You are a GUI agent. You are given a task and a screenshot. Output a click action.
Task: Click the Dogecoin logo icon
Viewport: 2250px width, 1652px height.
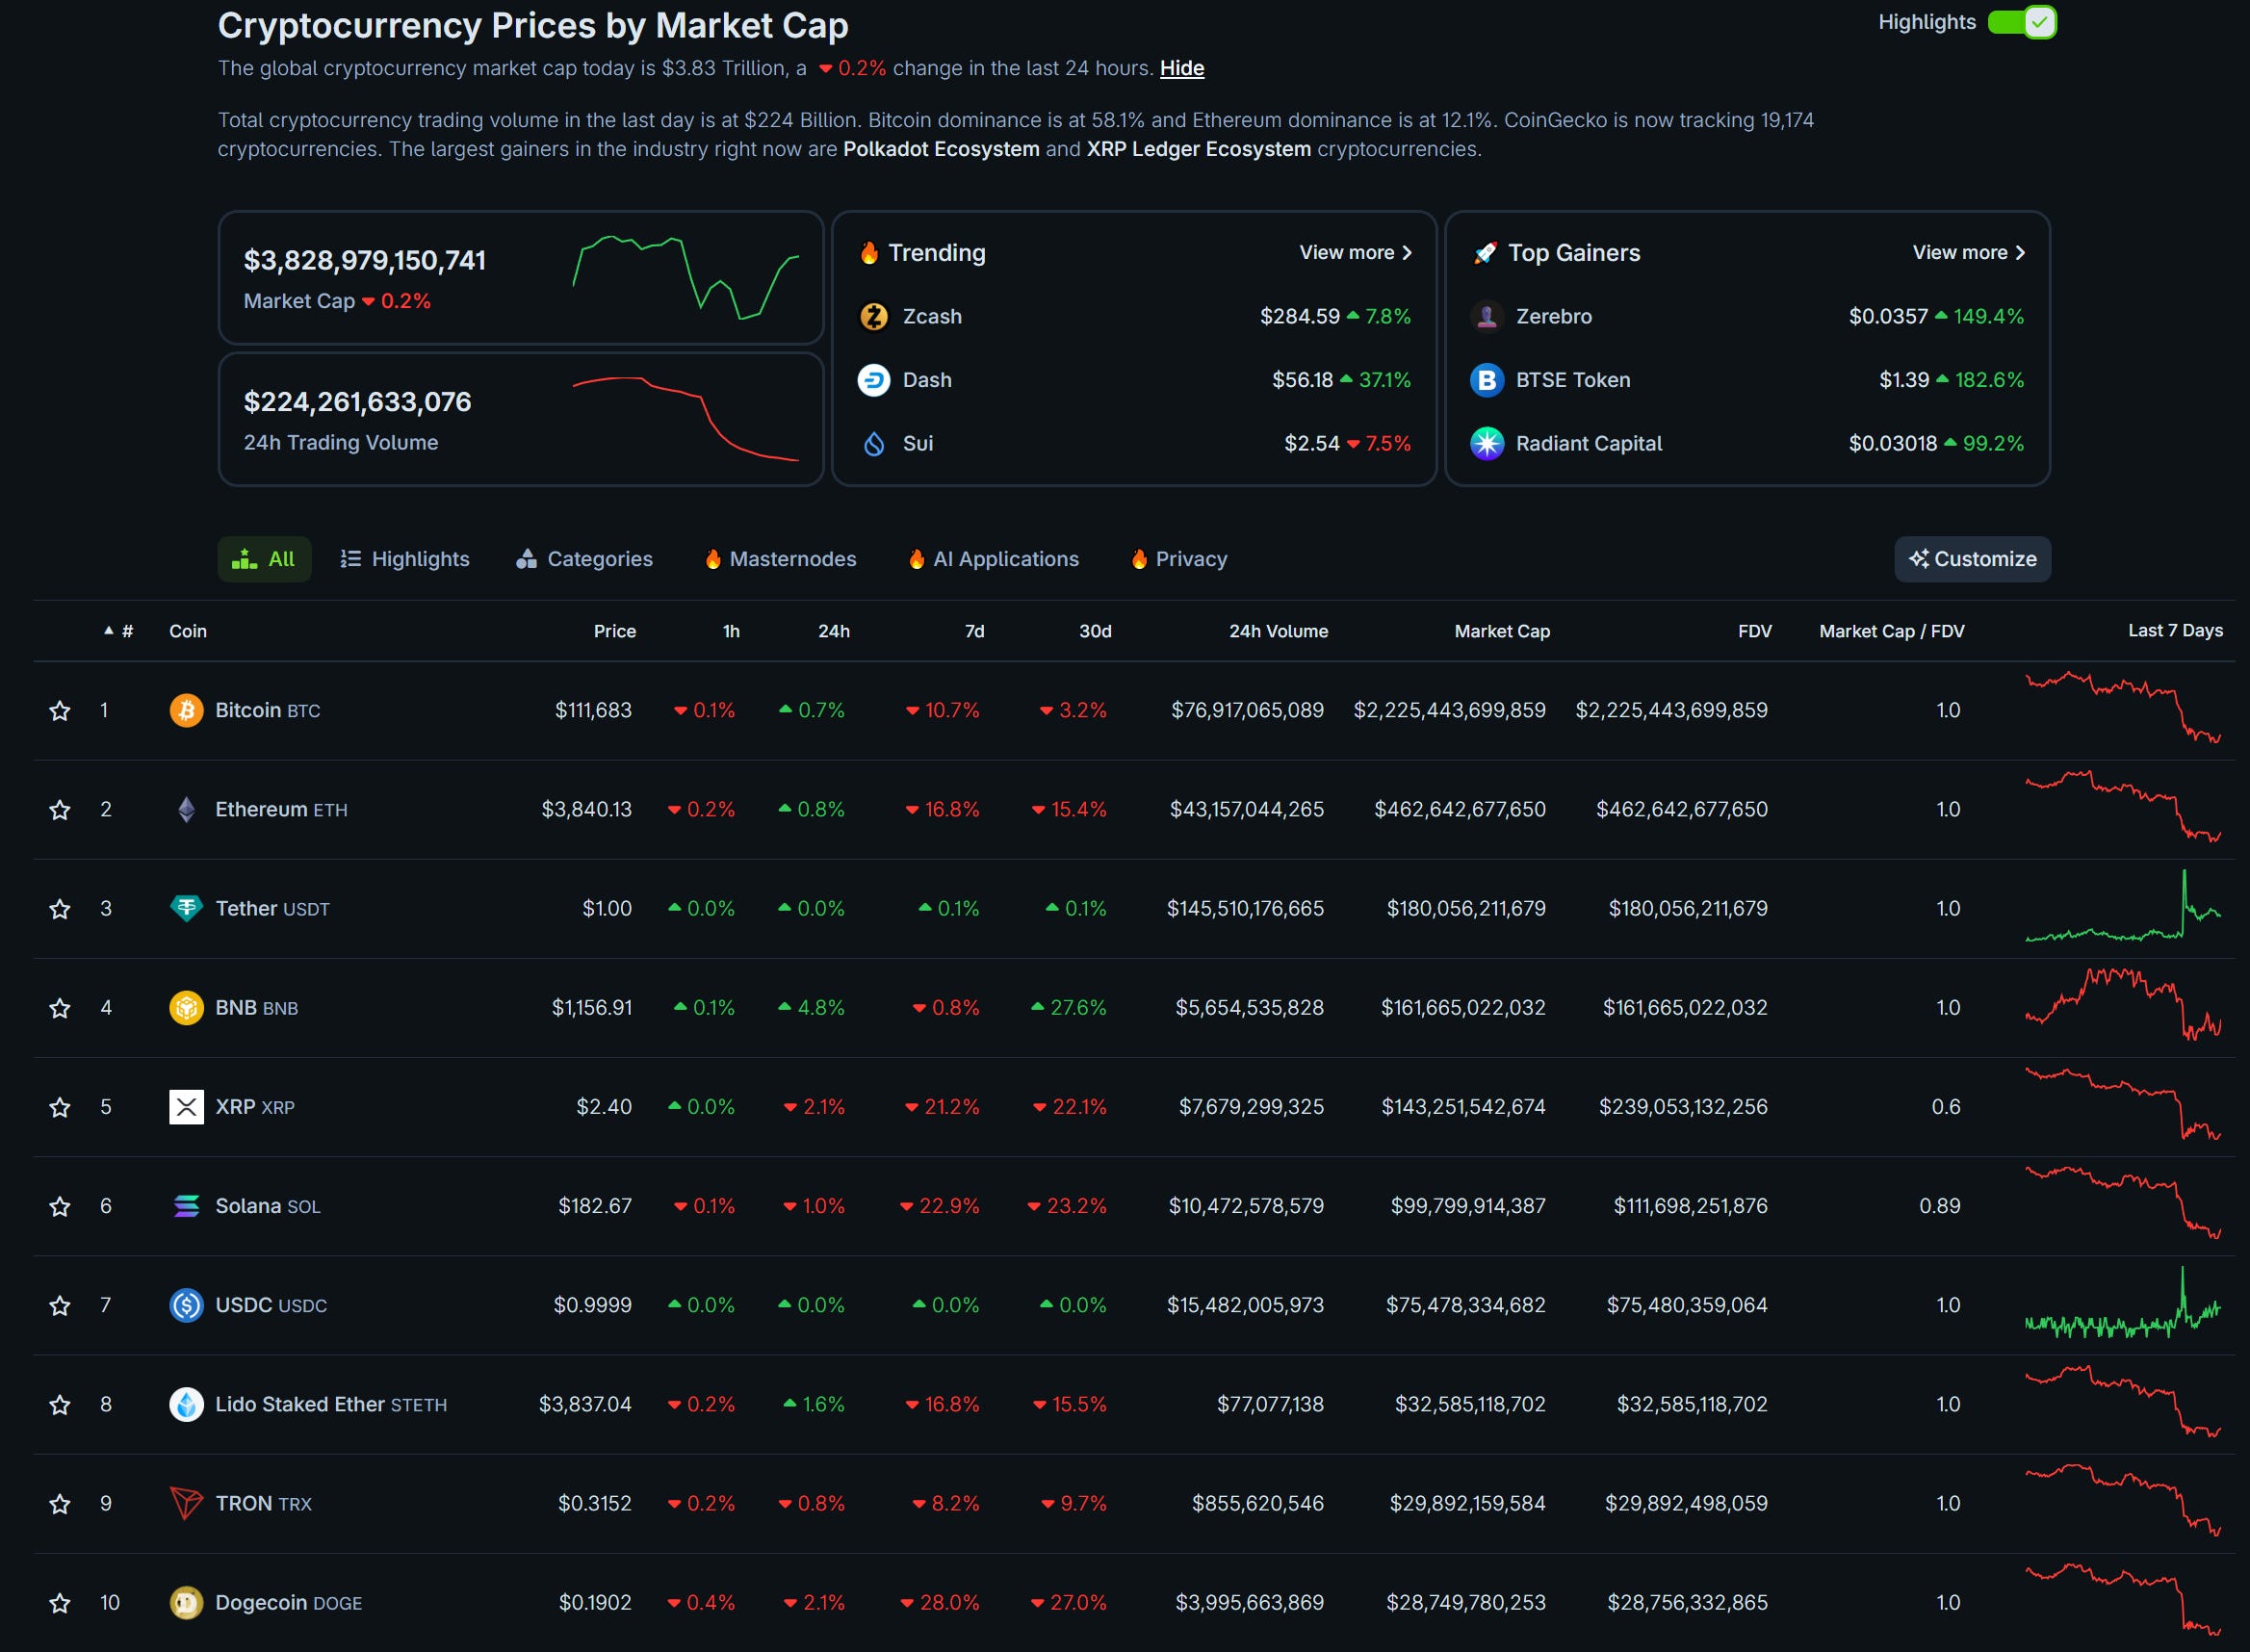(186, 1602)
